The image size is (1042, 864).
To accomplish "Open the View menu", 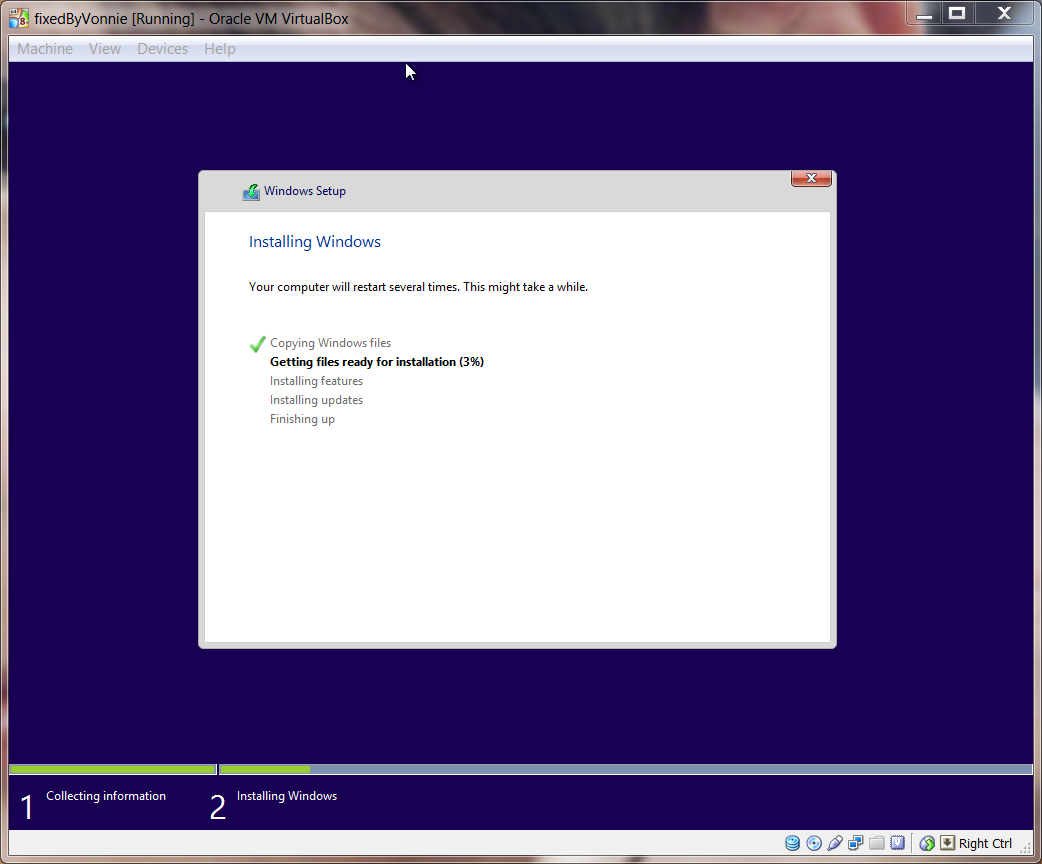I will (105, 49).
